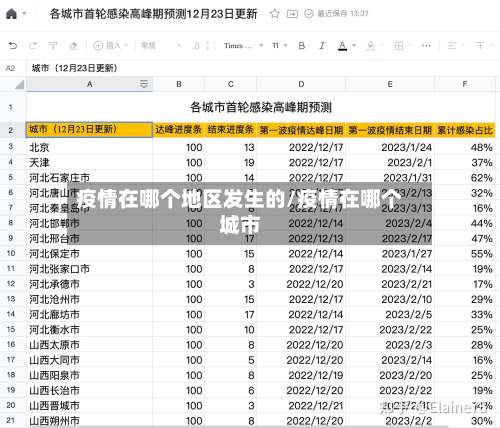500x428 pixels.
Task: Open the 插入 insert menu
Action: coord(110,45)
